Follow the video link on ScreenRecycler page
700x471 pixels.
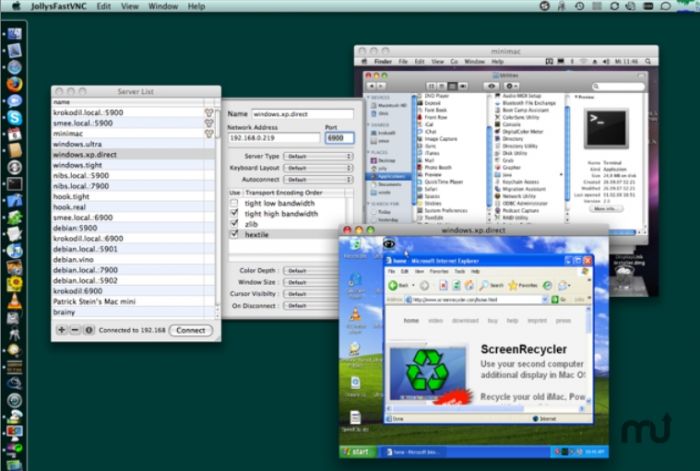(x=435, y=321)
